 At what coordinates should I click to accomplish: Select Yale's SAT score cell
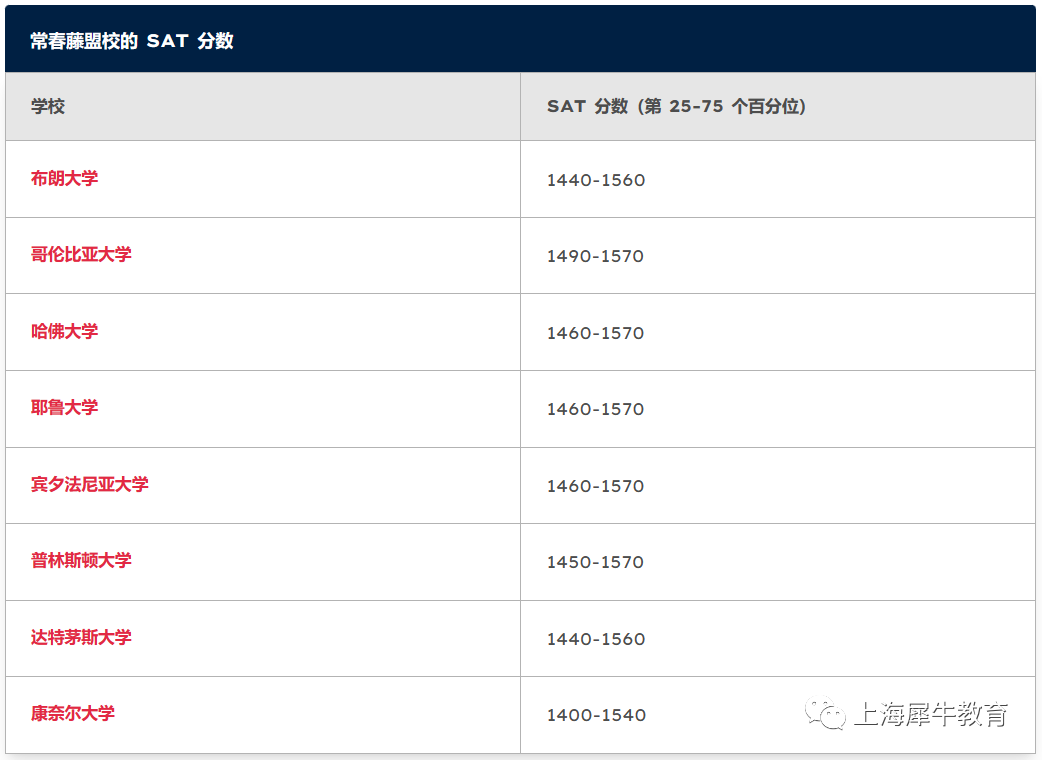[x=778, y=409]
